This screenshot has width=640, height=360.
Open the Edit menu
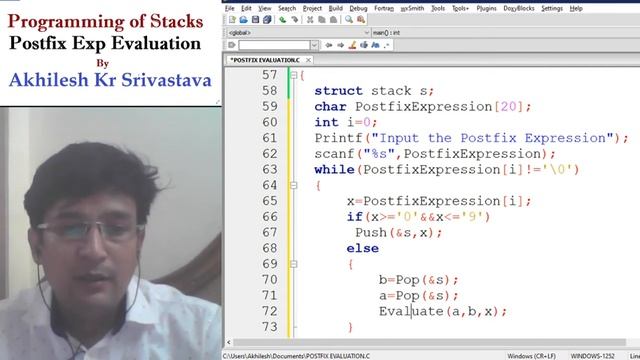click(x=246, y=8)
